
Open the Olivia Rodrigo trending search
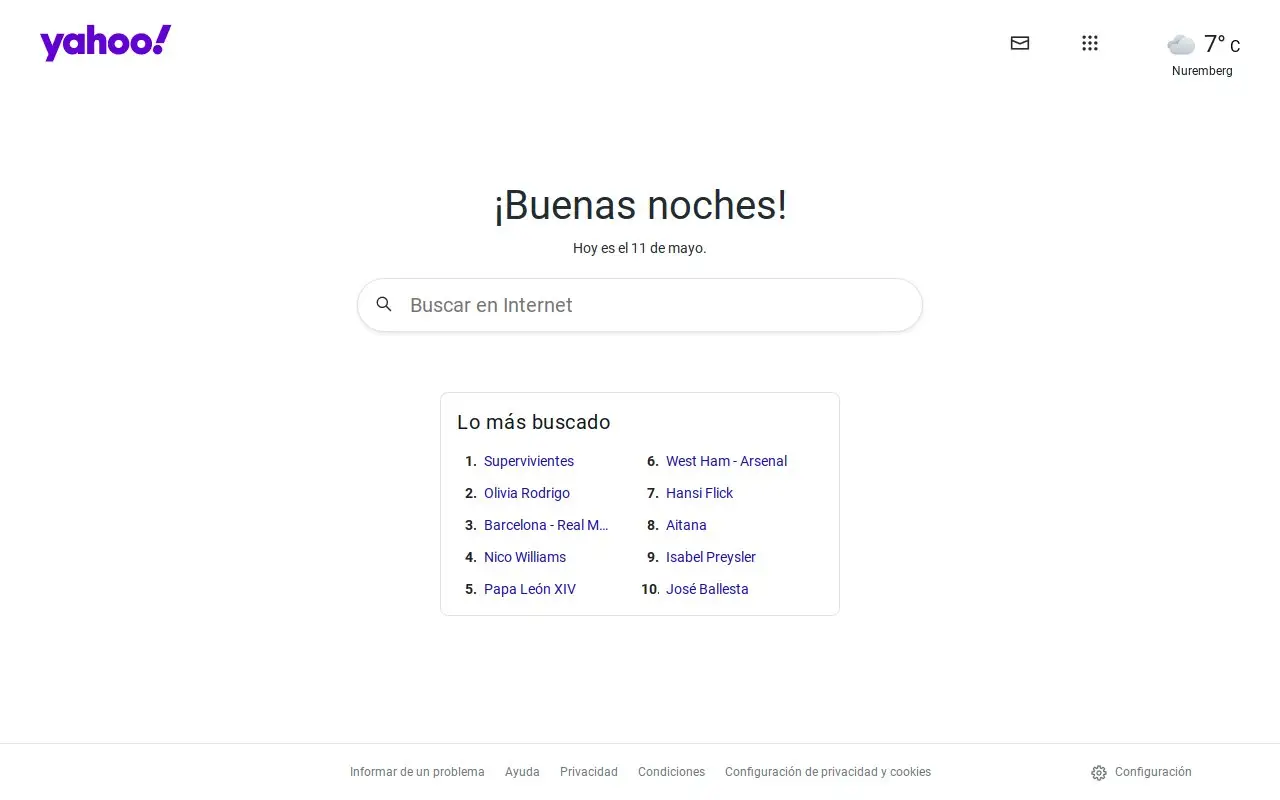[x=527, y=493]
